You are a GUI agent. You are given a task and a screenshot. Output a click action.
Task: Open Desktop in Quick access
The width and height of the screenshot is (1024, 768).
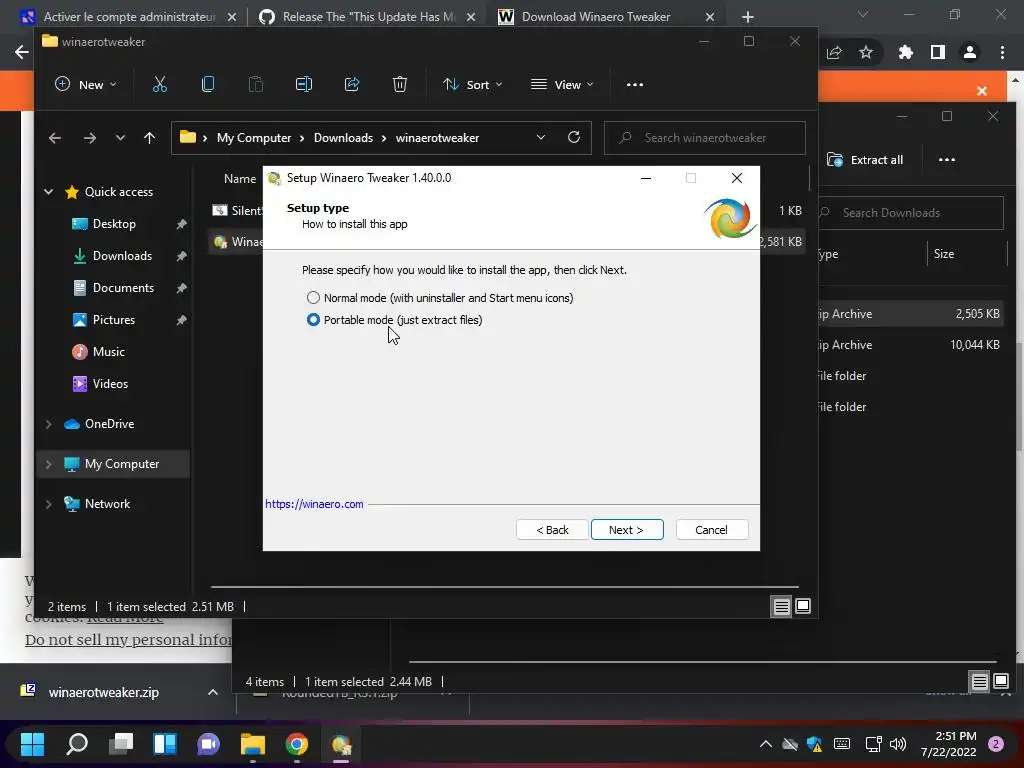(x=114, y=224)
